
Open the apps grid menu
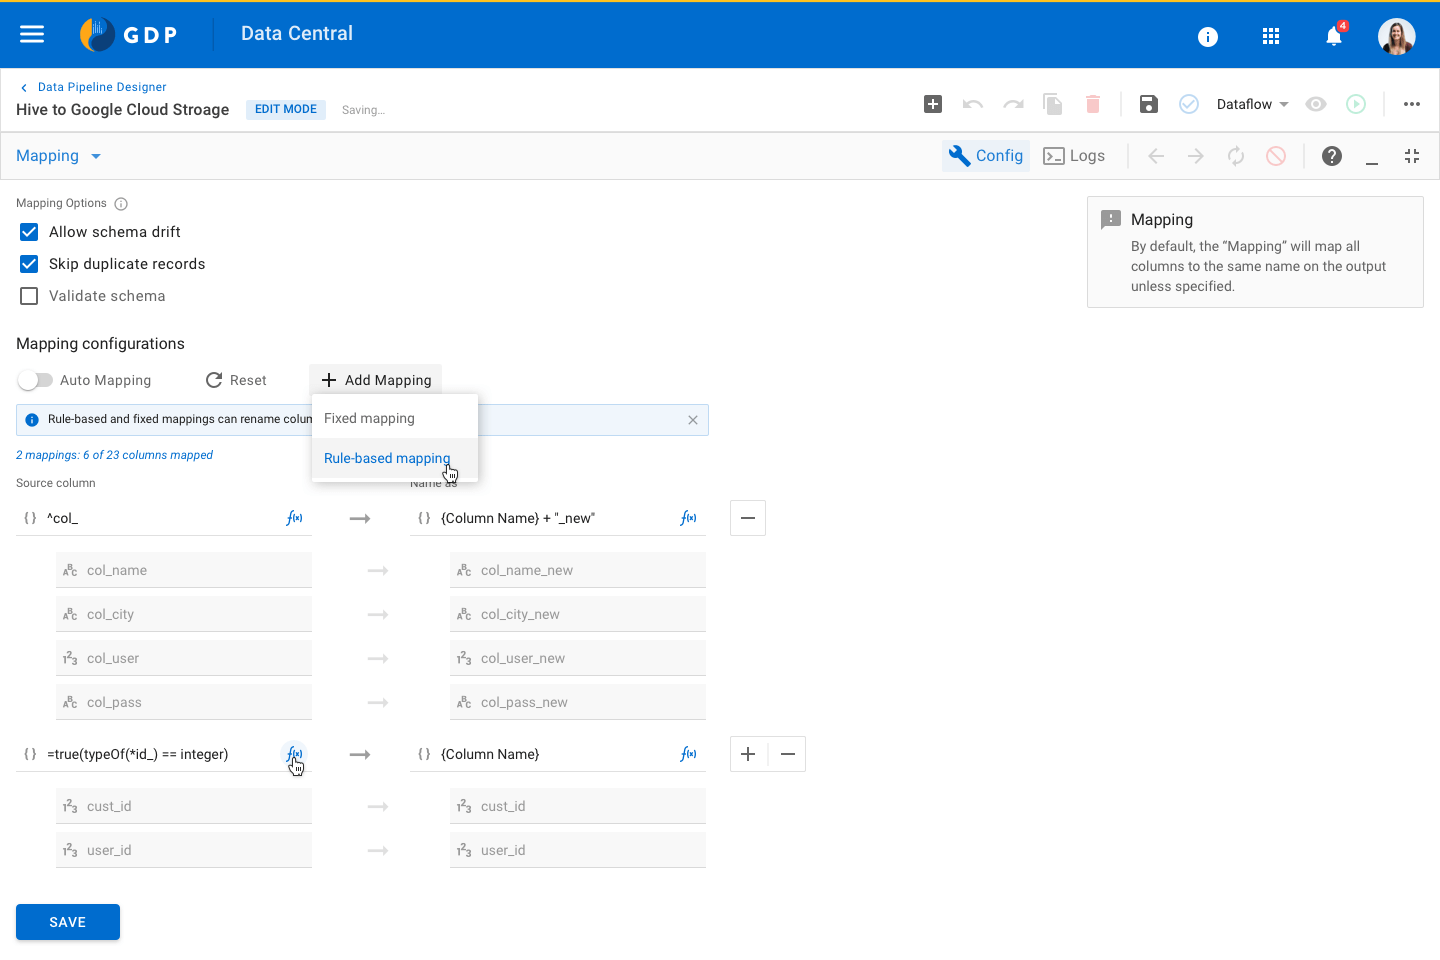pyautogui.click(x=1271, y=35)
